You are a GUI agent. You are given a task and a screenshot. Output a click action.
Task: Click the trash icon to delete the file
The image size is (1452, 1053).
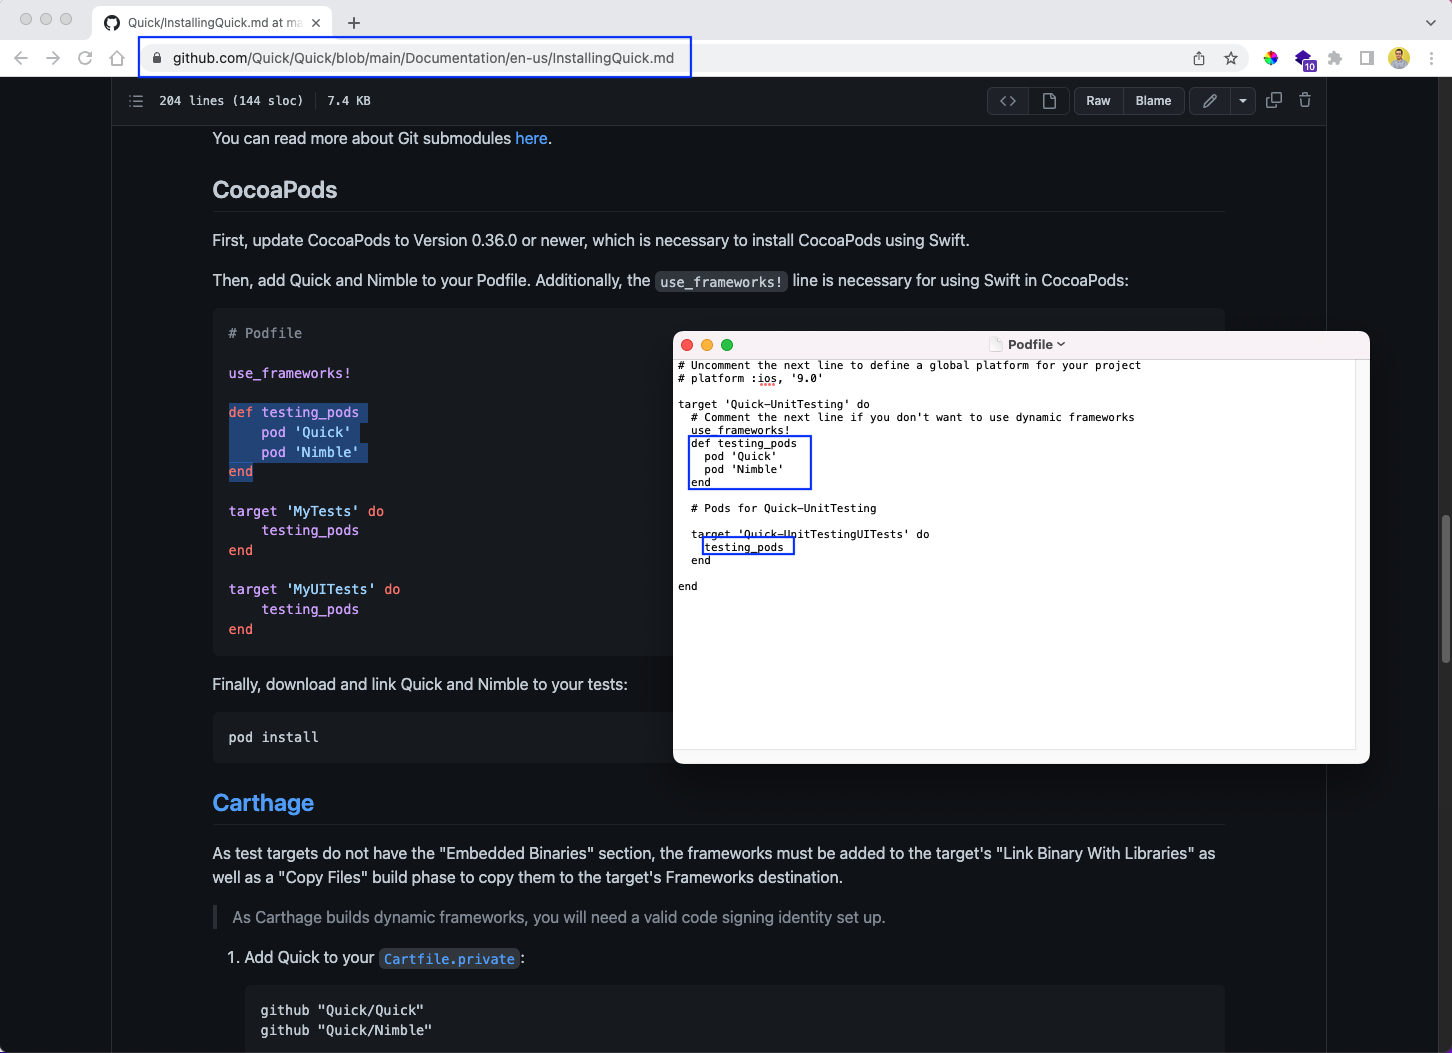[x=1305, y=100]
